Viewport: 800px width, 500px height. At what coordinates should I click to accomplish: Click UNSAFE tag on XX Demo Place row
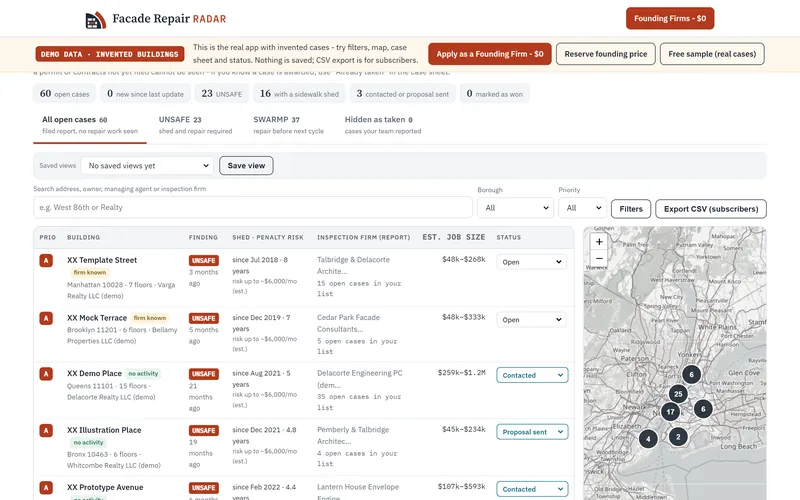[204, 374]
